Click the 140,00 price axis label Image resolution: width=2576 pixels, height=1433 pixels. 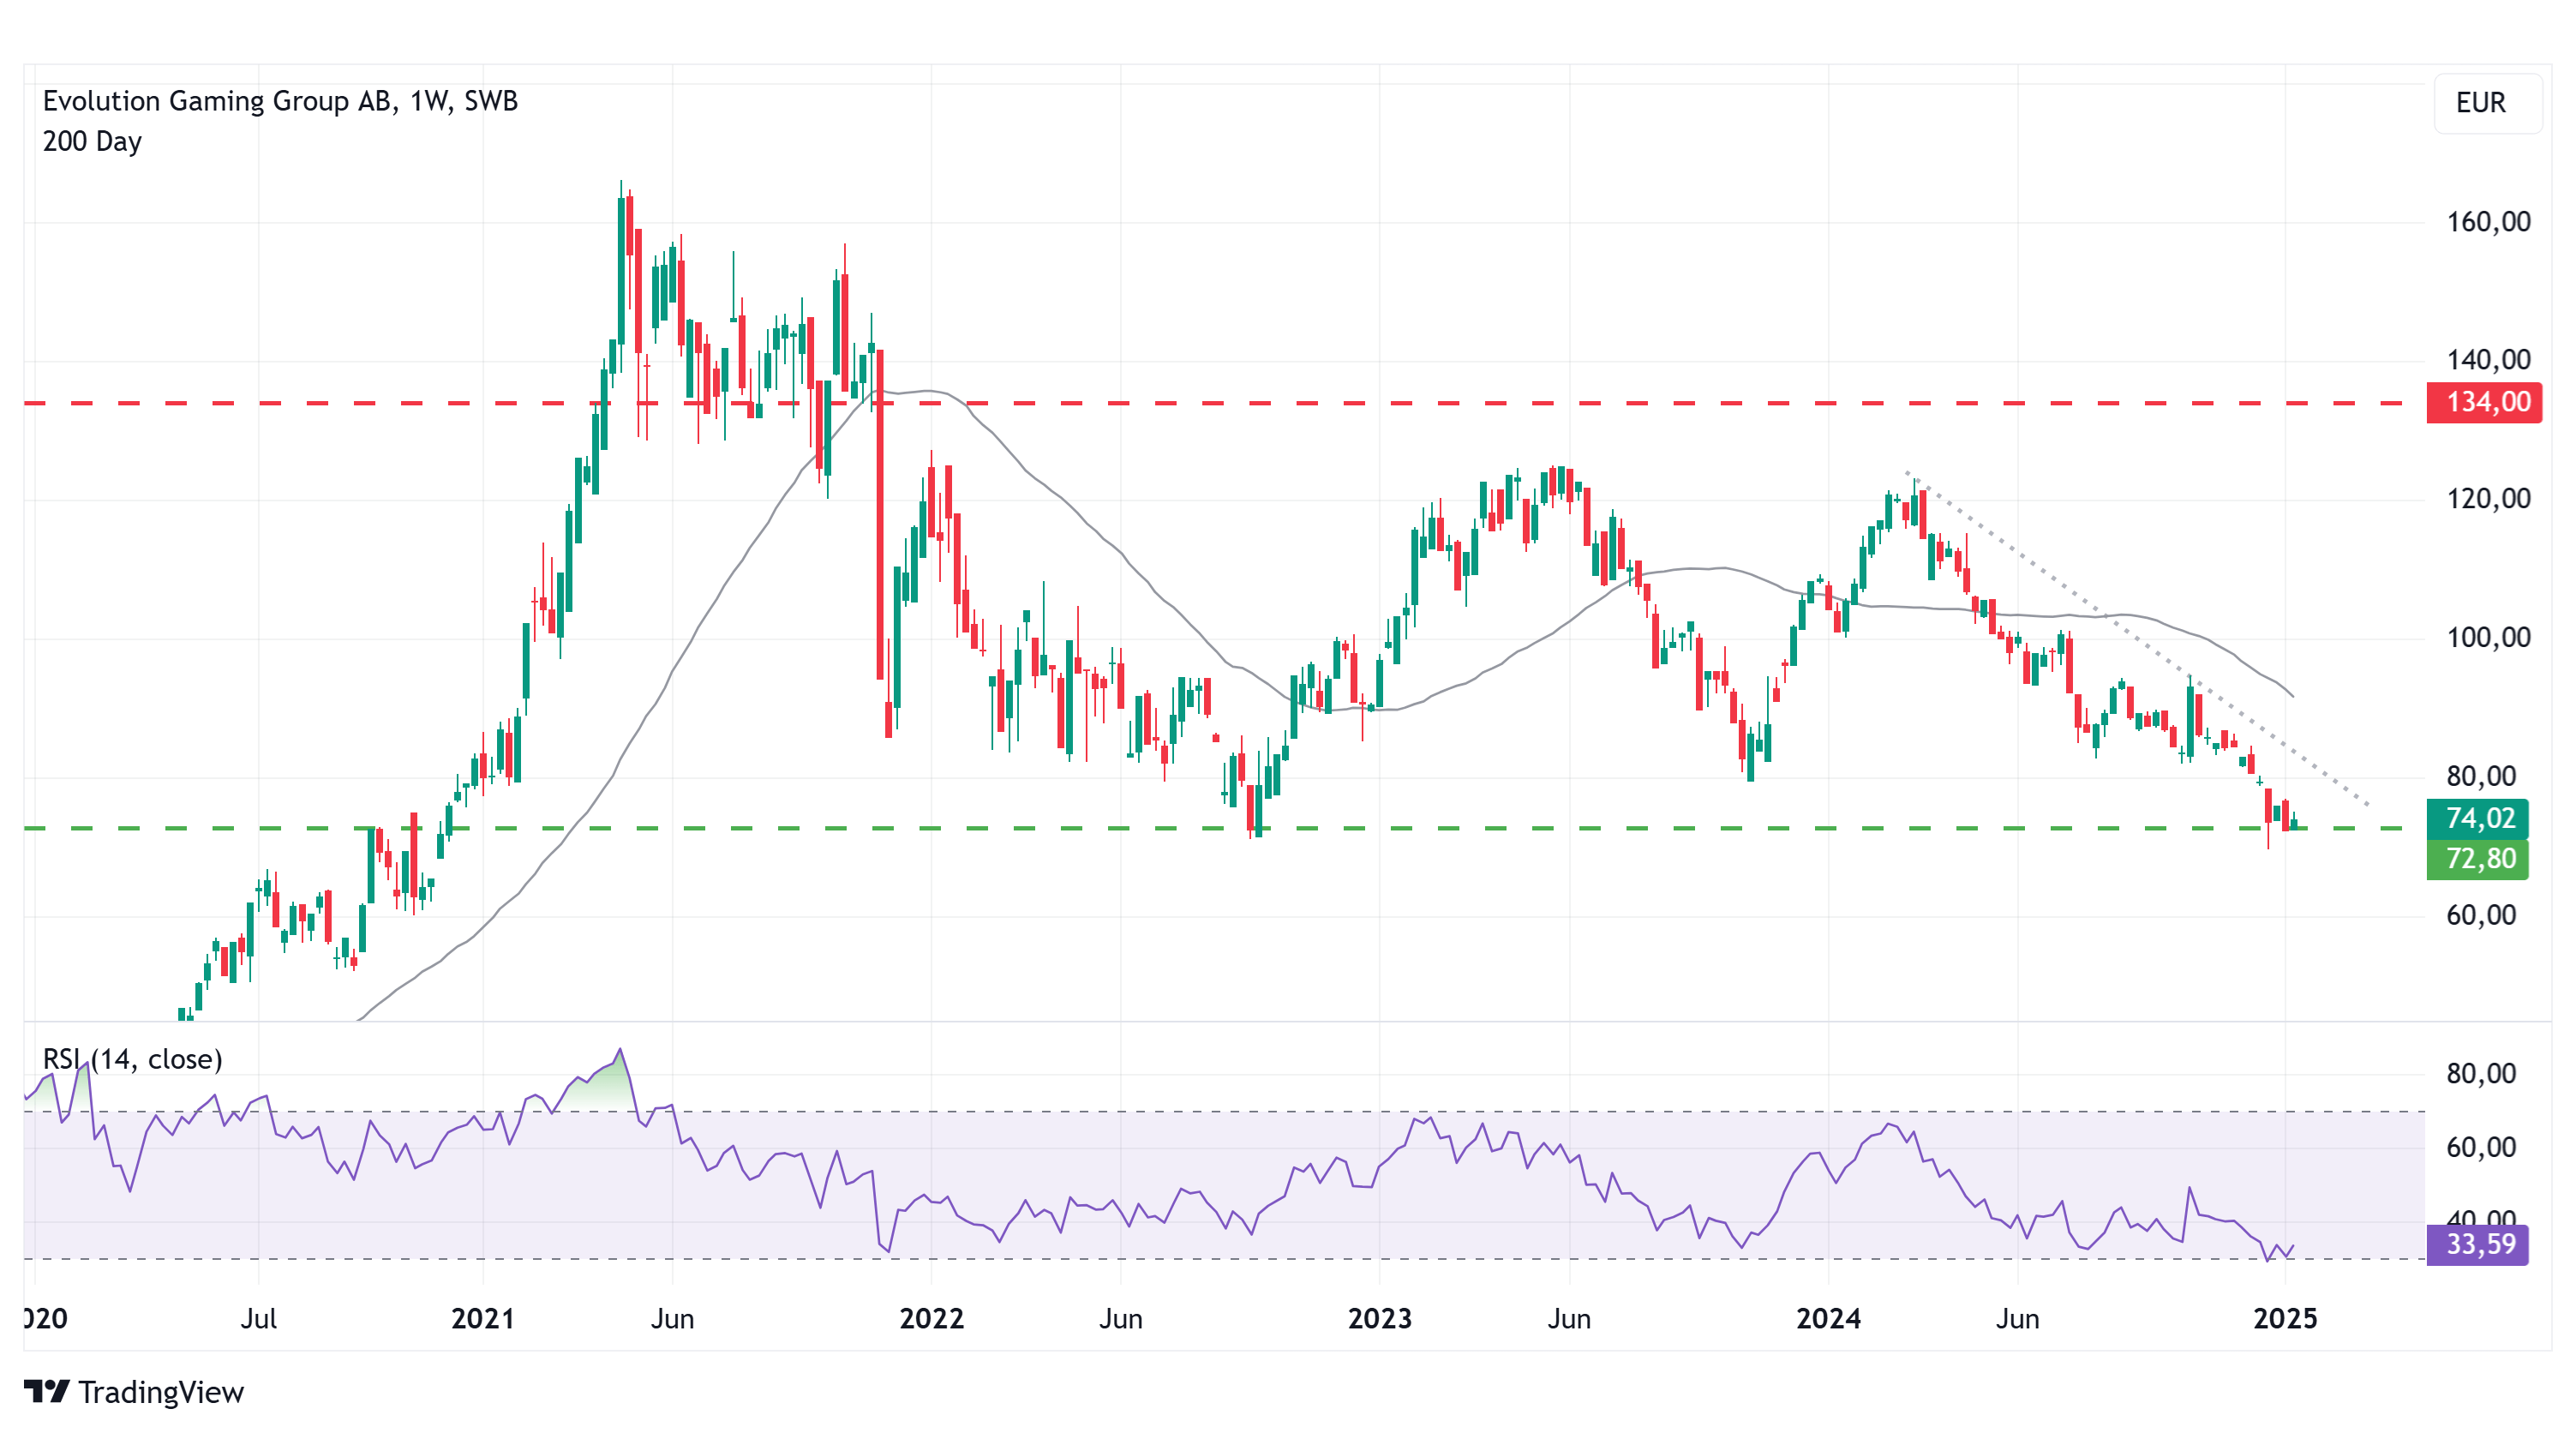coord(2488,360)
